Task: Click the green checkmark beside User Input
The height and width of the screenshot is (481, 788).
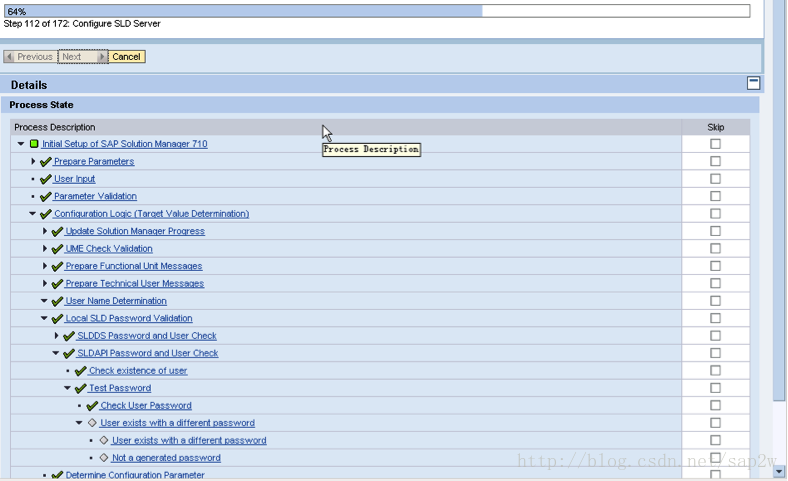Action: pyautogui.click(x=46, y=179)
